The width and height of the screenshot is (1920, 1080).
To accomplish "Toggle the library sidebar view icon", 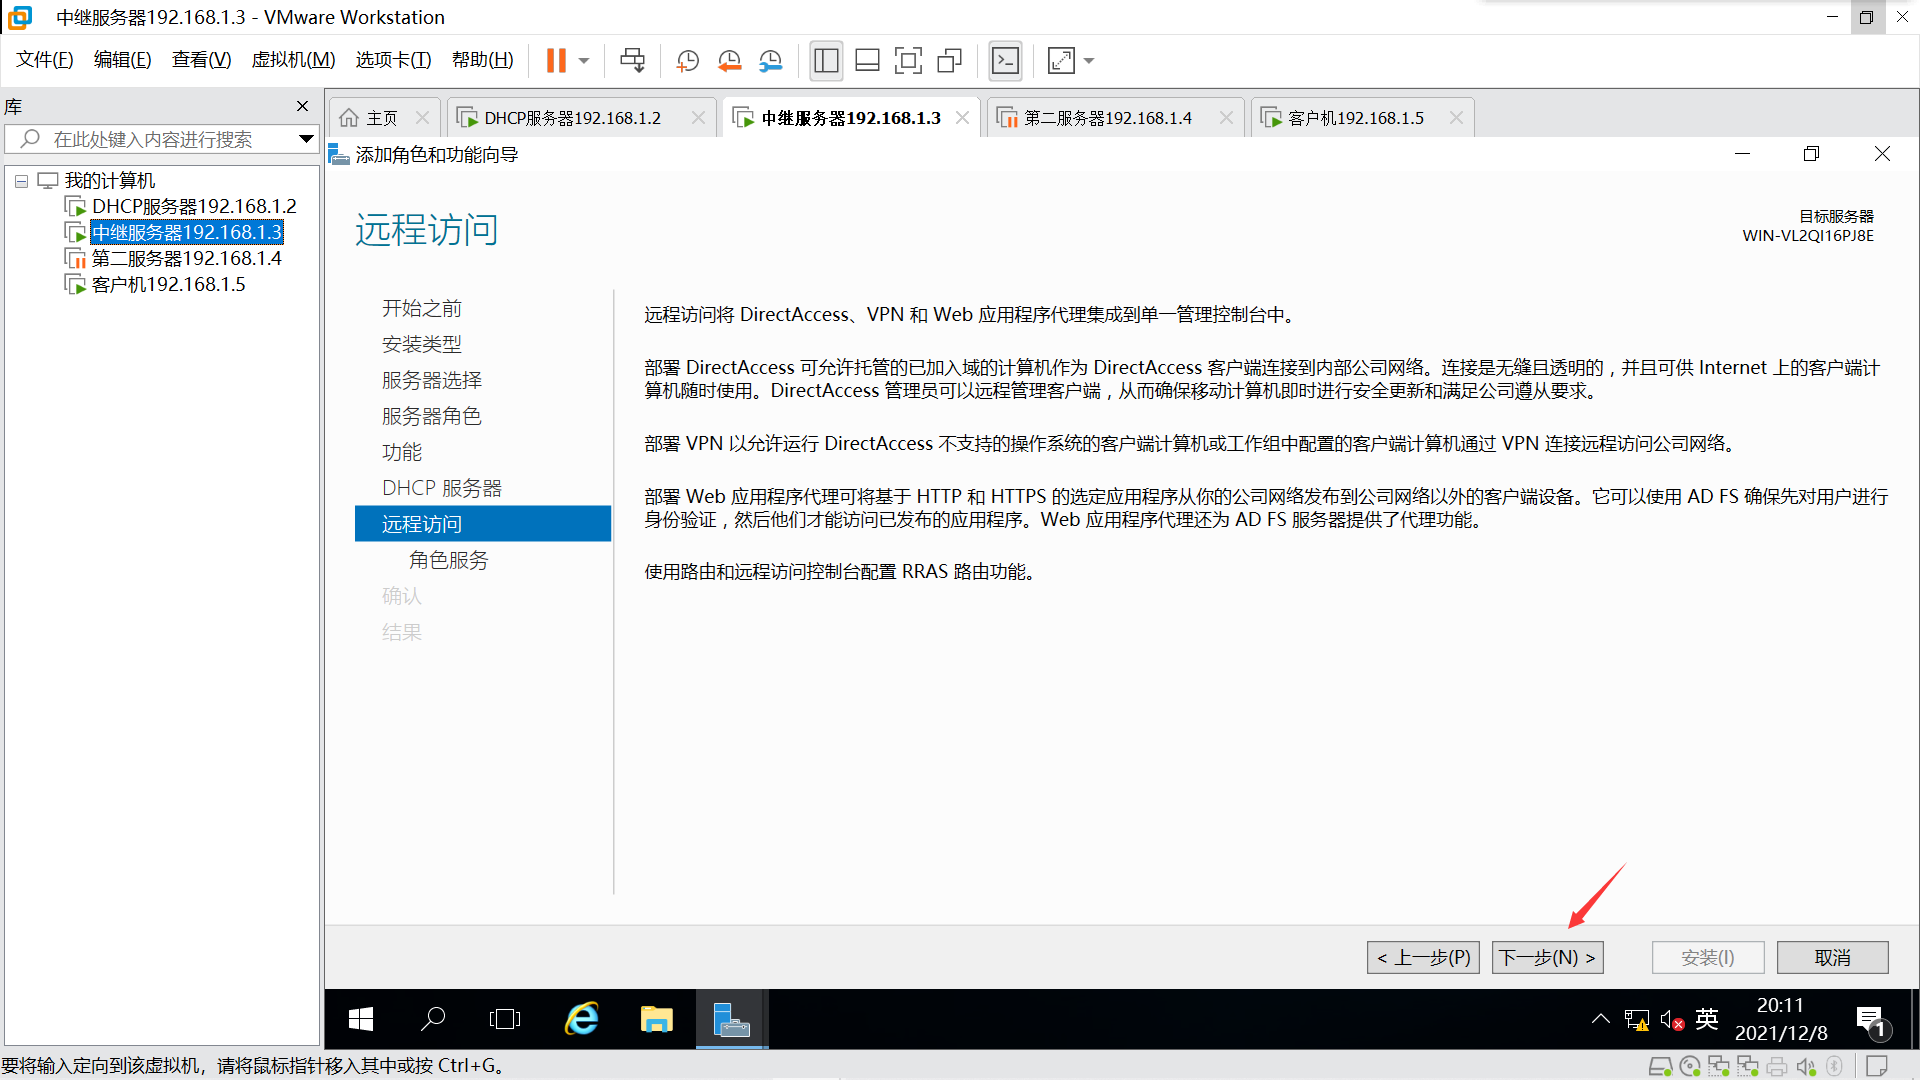I will coord(826,61).
